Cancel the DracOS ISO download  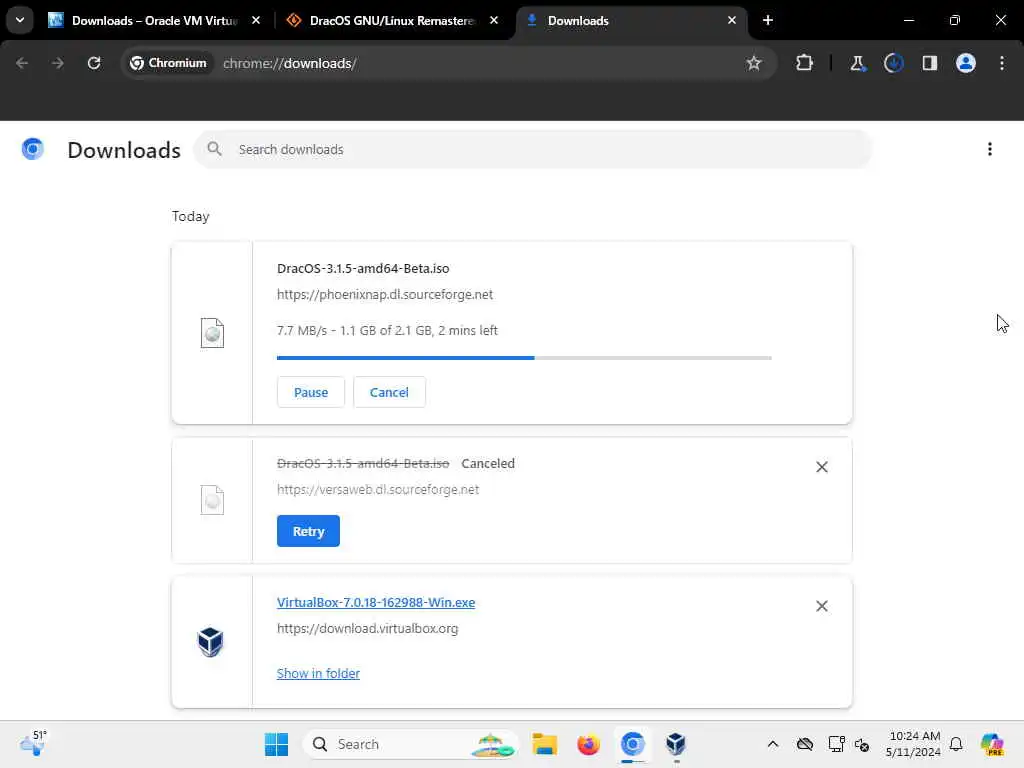coord(389,392)
